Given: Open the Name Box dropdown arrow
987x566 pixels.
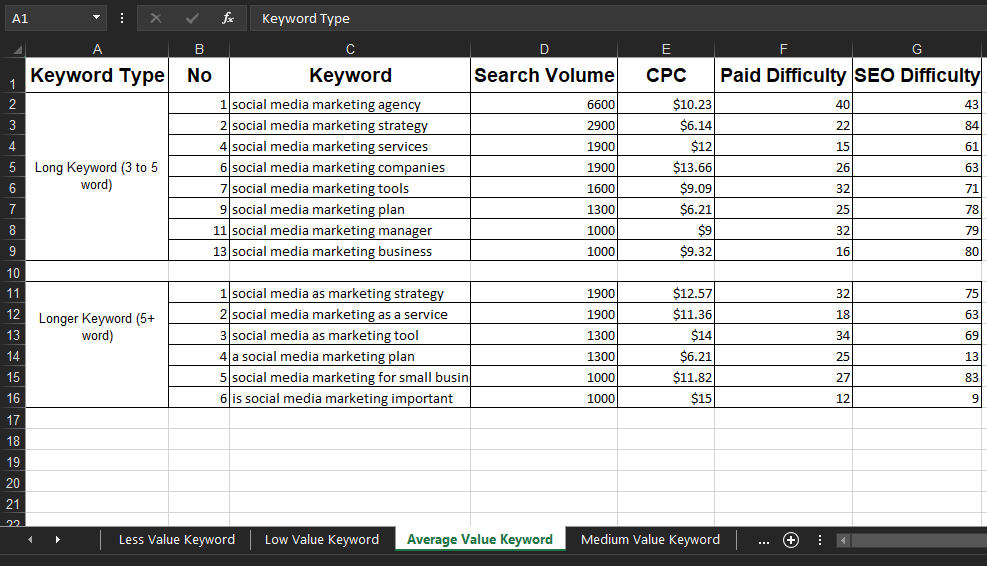Looking at the screenshot, I should point(96,18).
